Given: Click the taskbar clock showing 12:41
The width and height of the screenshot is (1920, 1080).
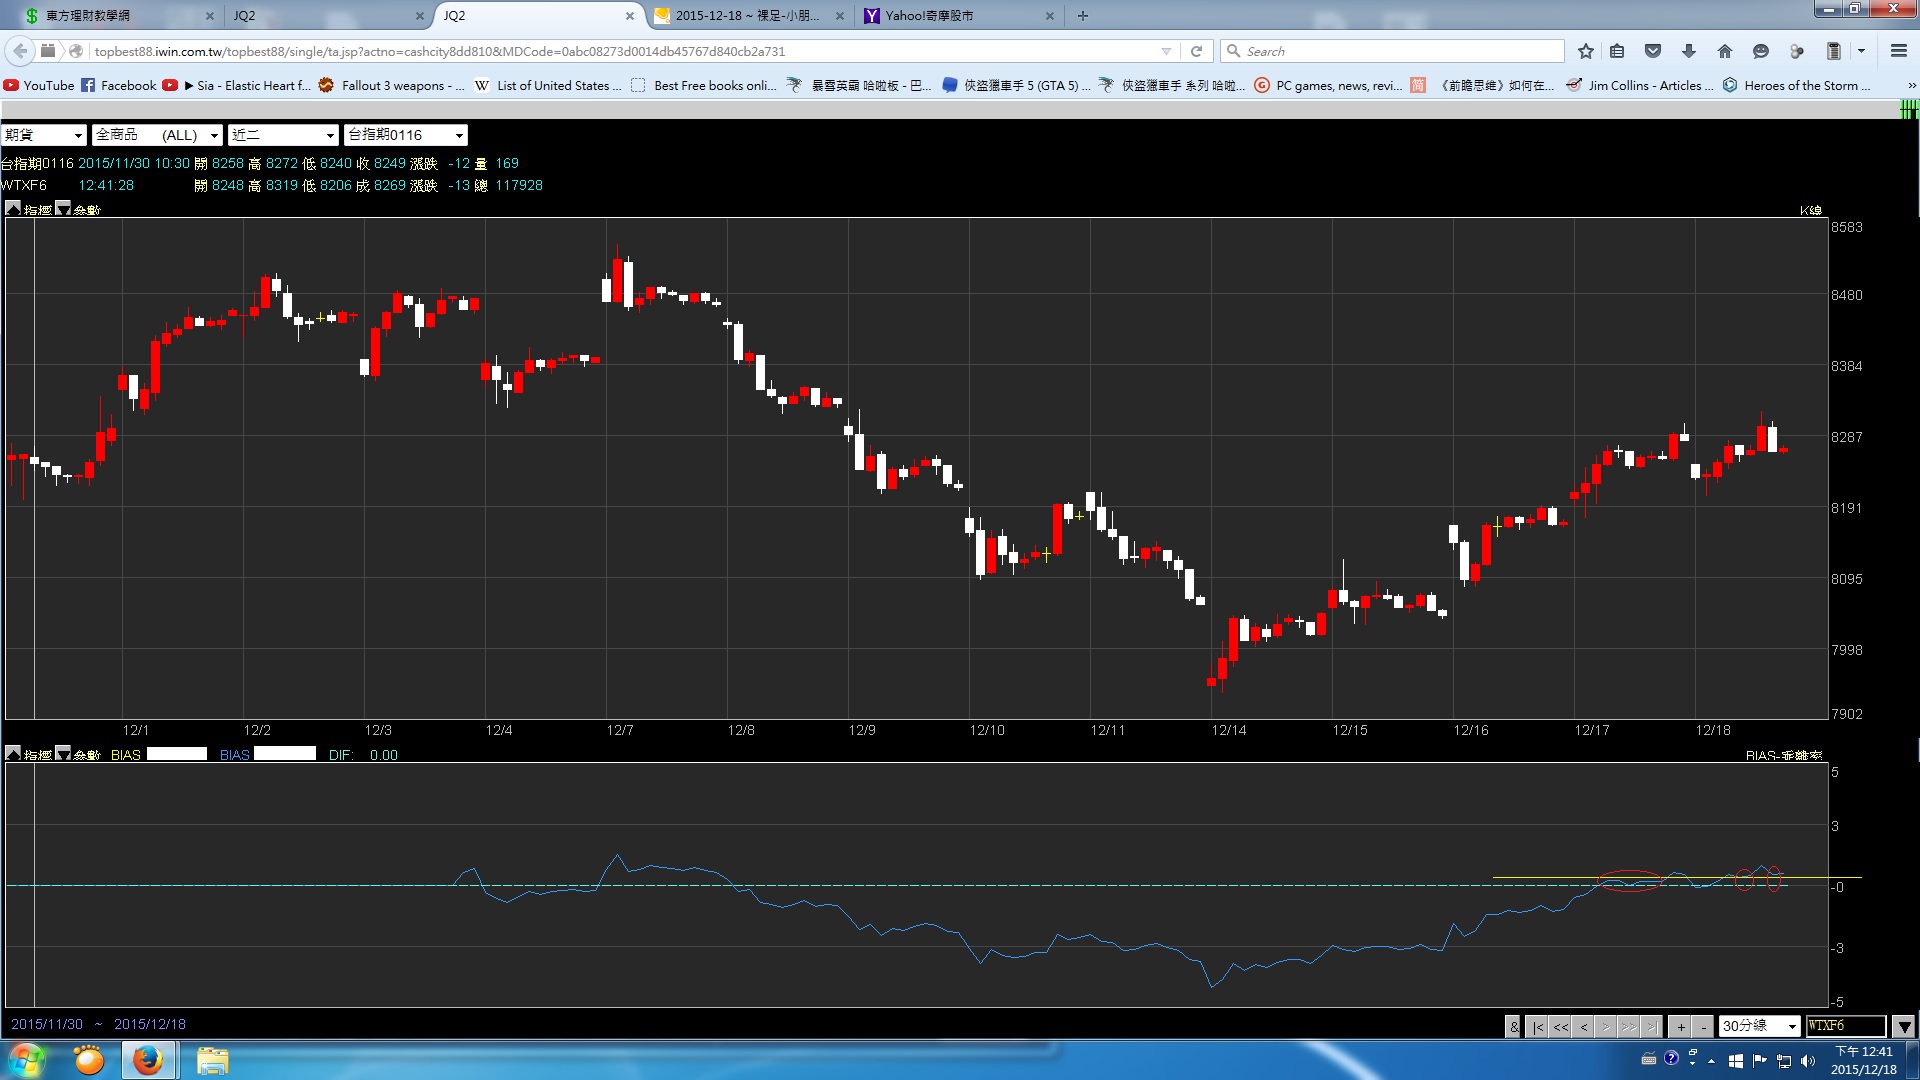Looking at the screenshot, I should tap(1863, 1060).
